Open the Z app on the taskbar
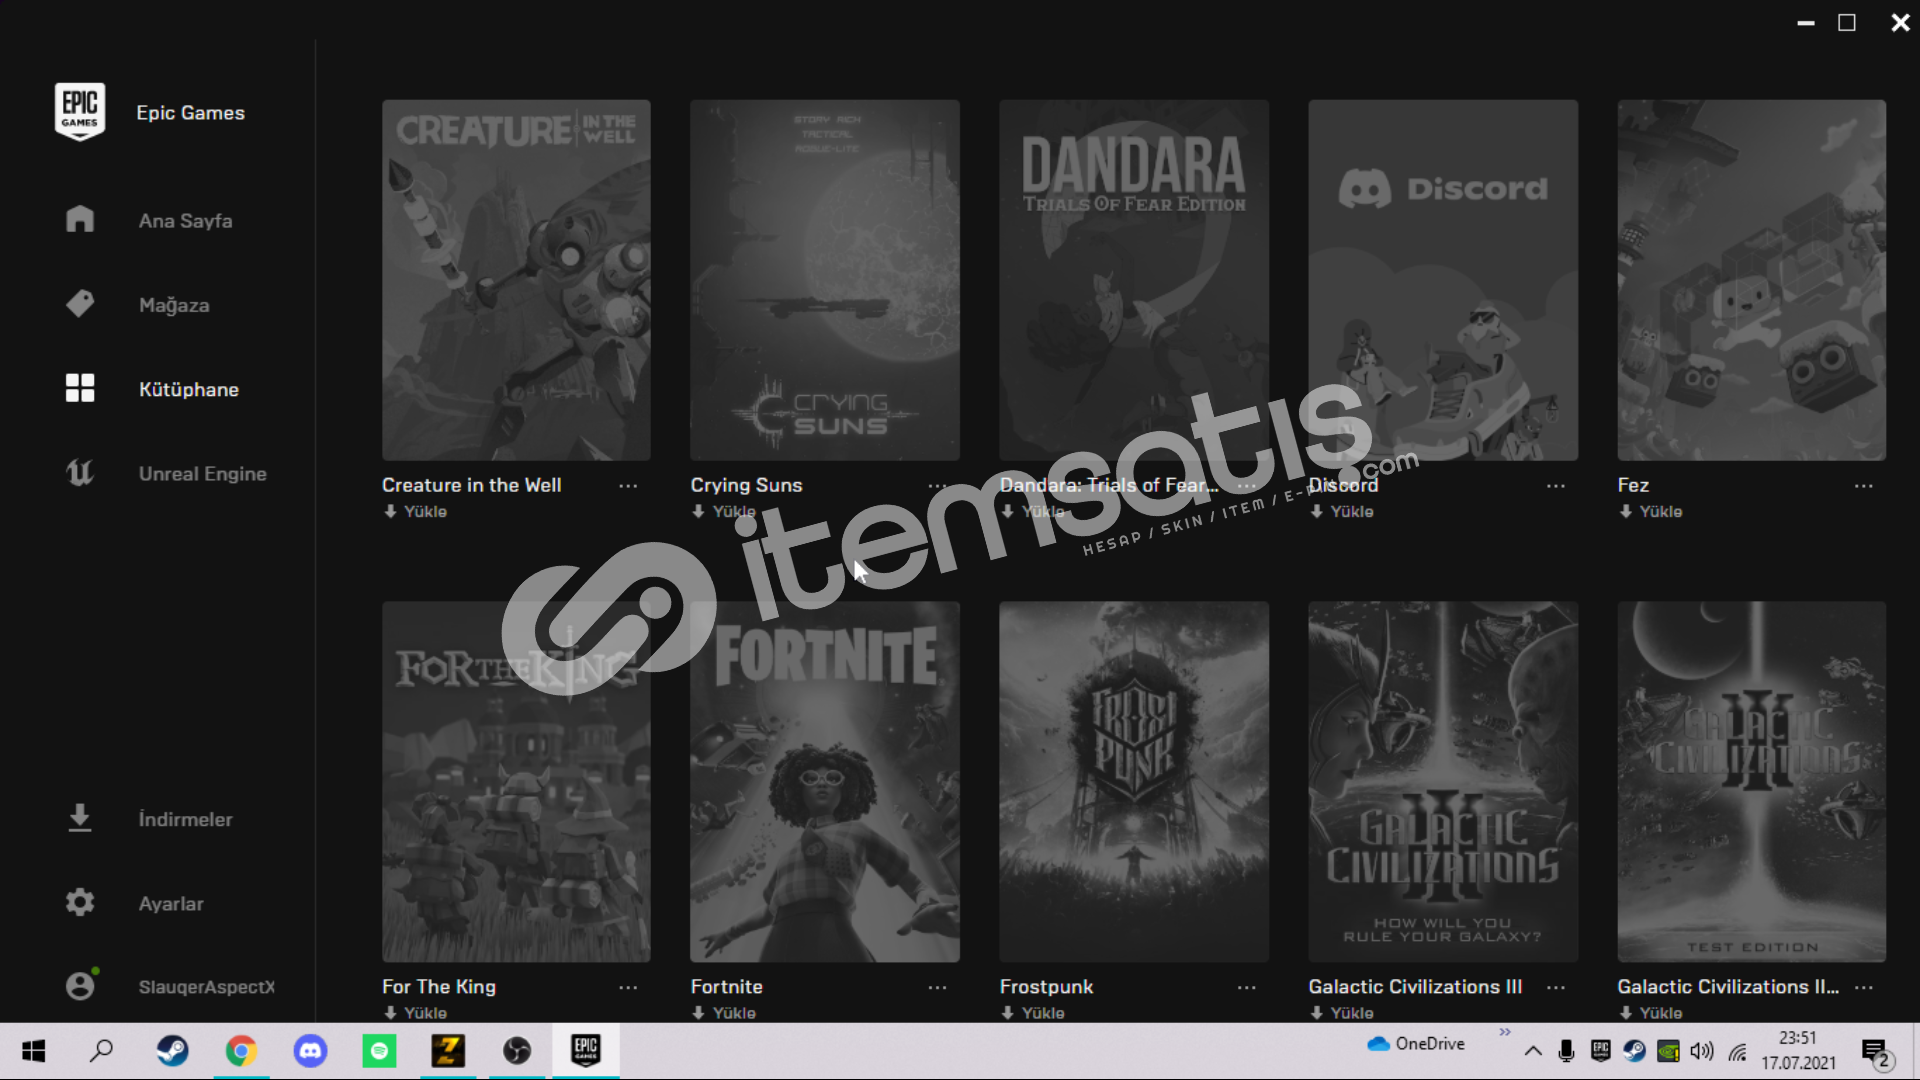Image resolution: width=1920 pixels, height=1080 pixels. [448, 1050]
